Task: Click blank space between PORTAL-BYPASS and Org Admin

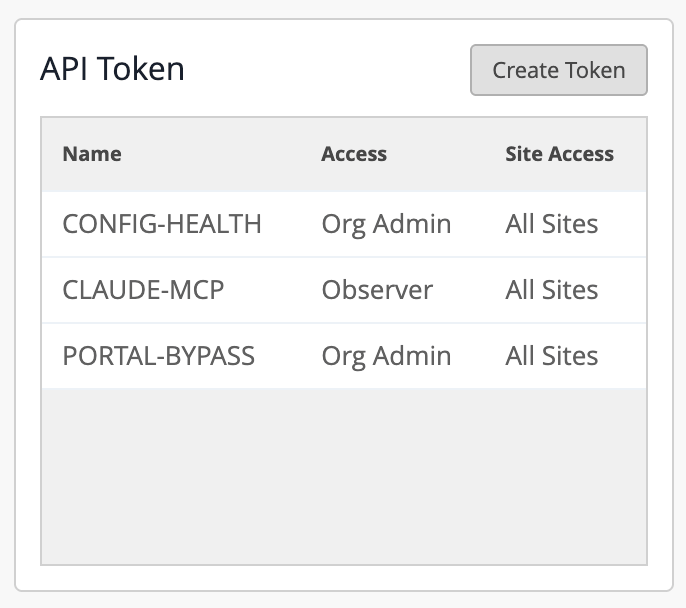Action: pyautogui.click(x=288, y=356)
